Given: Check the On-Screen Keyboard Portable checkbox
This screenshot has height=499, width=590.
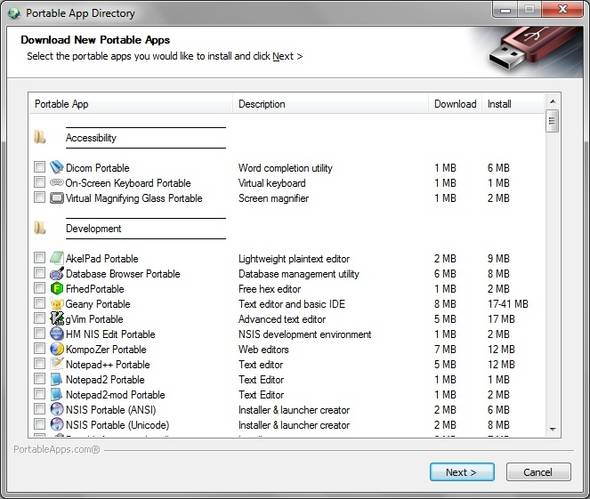Looking at the screenshot, I should click(x=40, y=183).
